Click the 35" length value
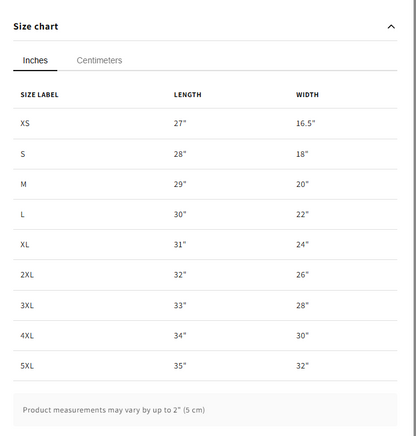The image size is (416, 436). tap(180, 366)
